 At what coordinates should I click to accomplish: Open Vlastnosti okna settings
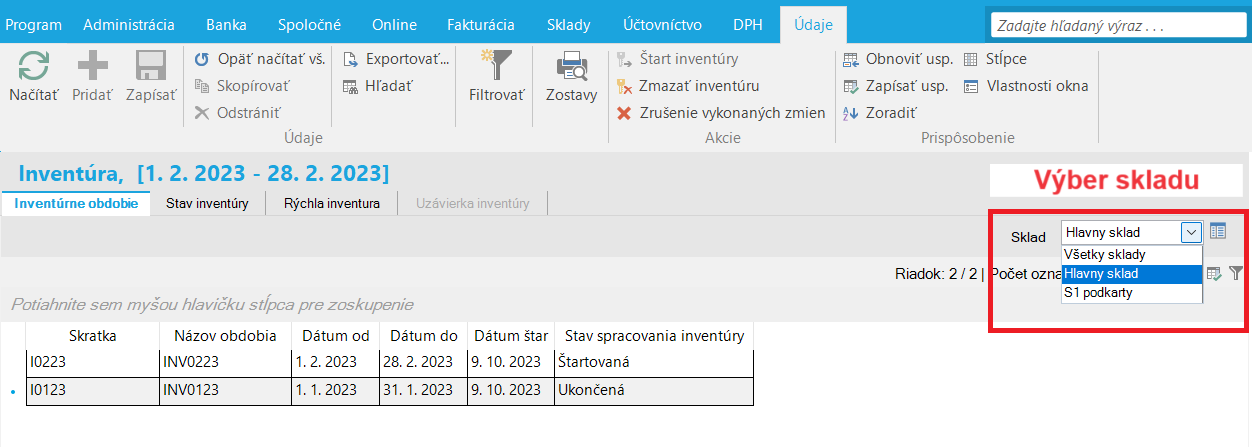pos(1026,86)
